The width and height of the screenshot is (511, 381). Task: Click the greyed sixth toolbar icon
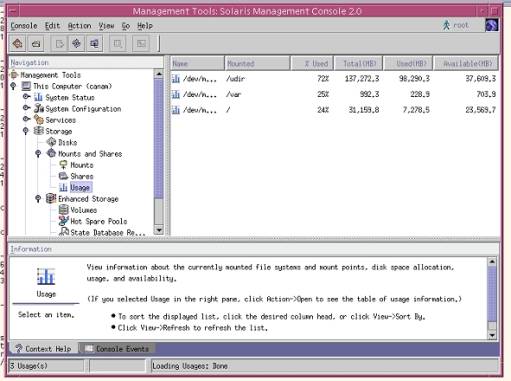(x=117, y=43)
